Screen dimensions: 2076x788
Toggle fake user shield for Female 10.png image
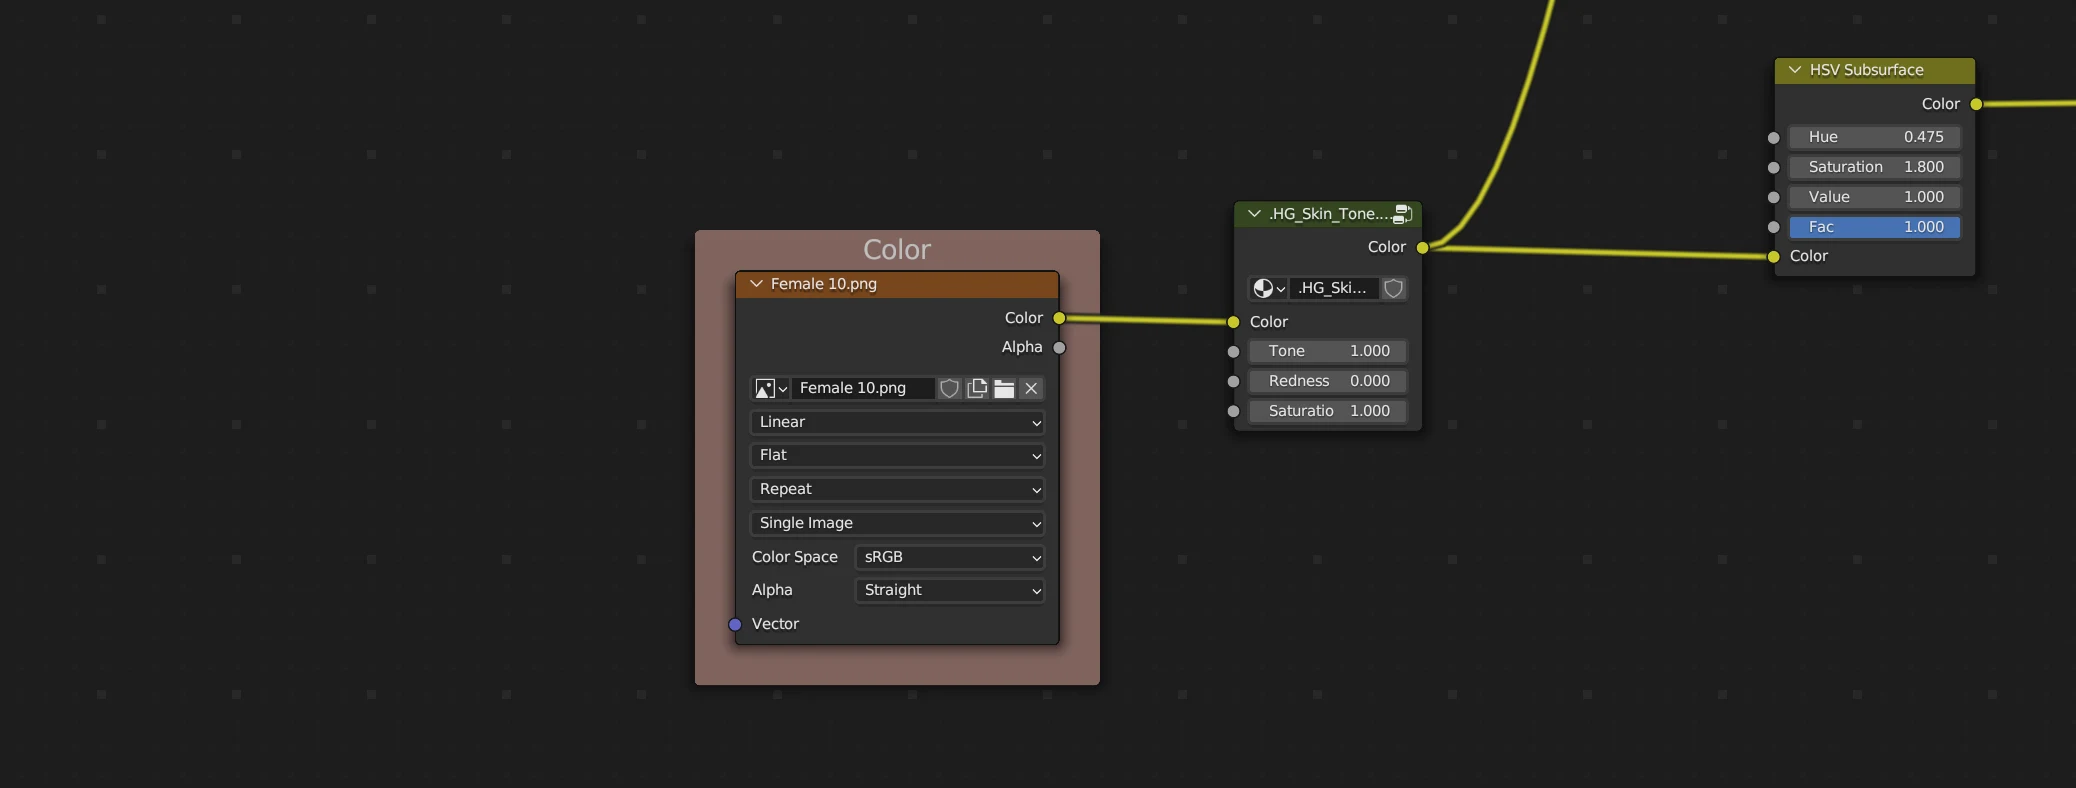tap(950, 388)
